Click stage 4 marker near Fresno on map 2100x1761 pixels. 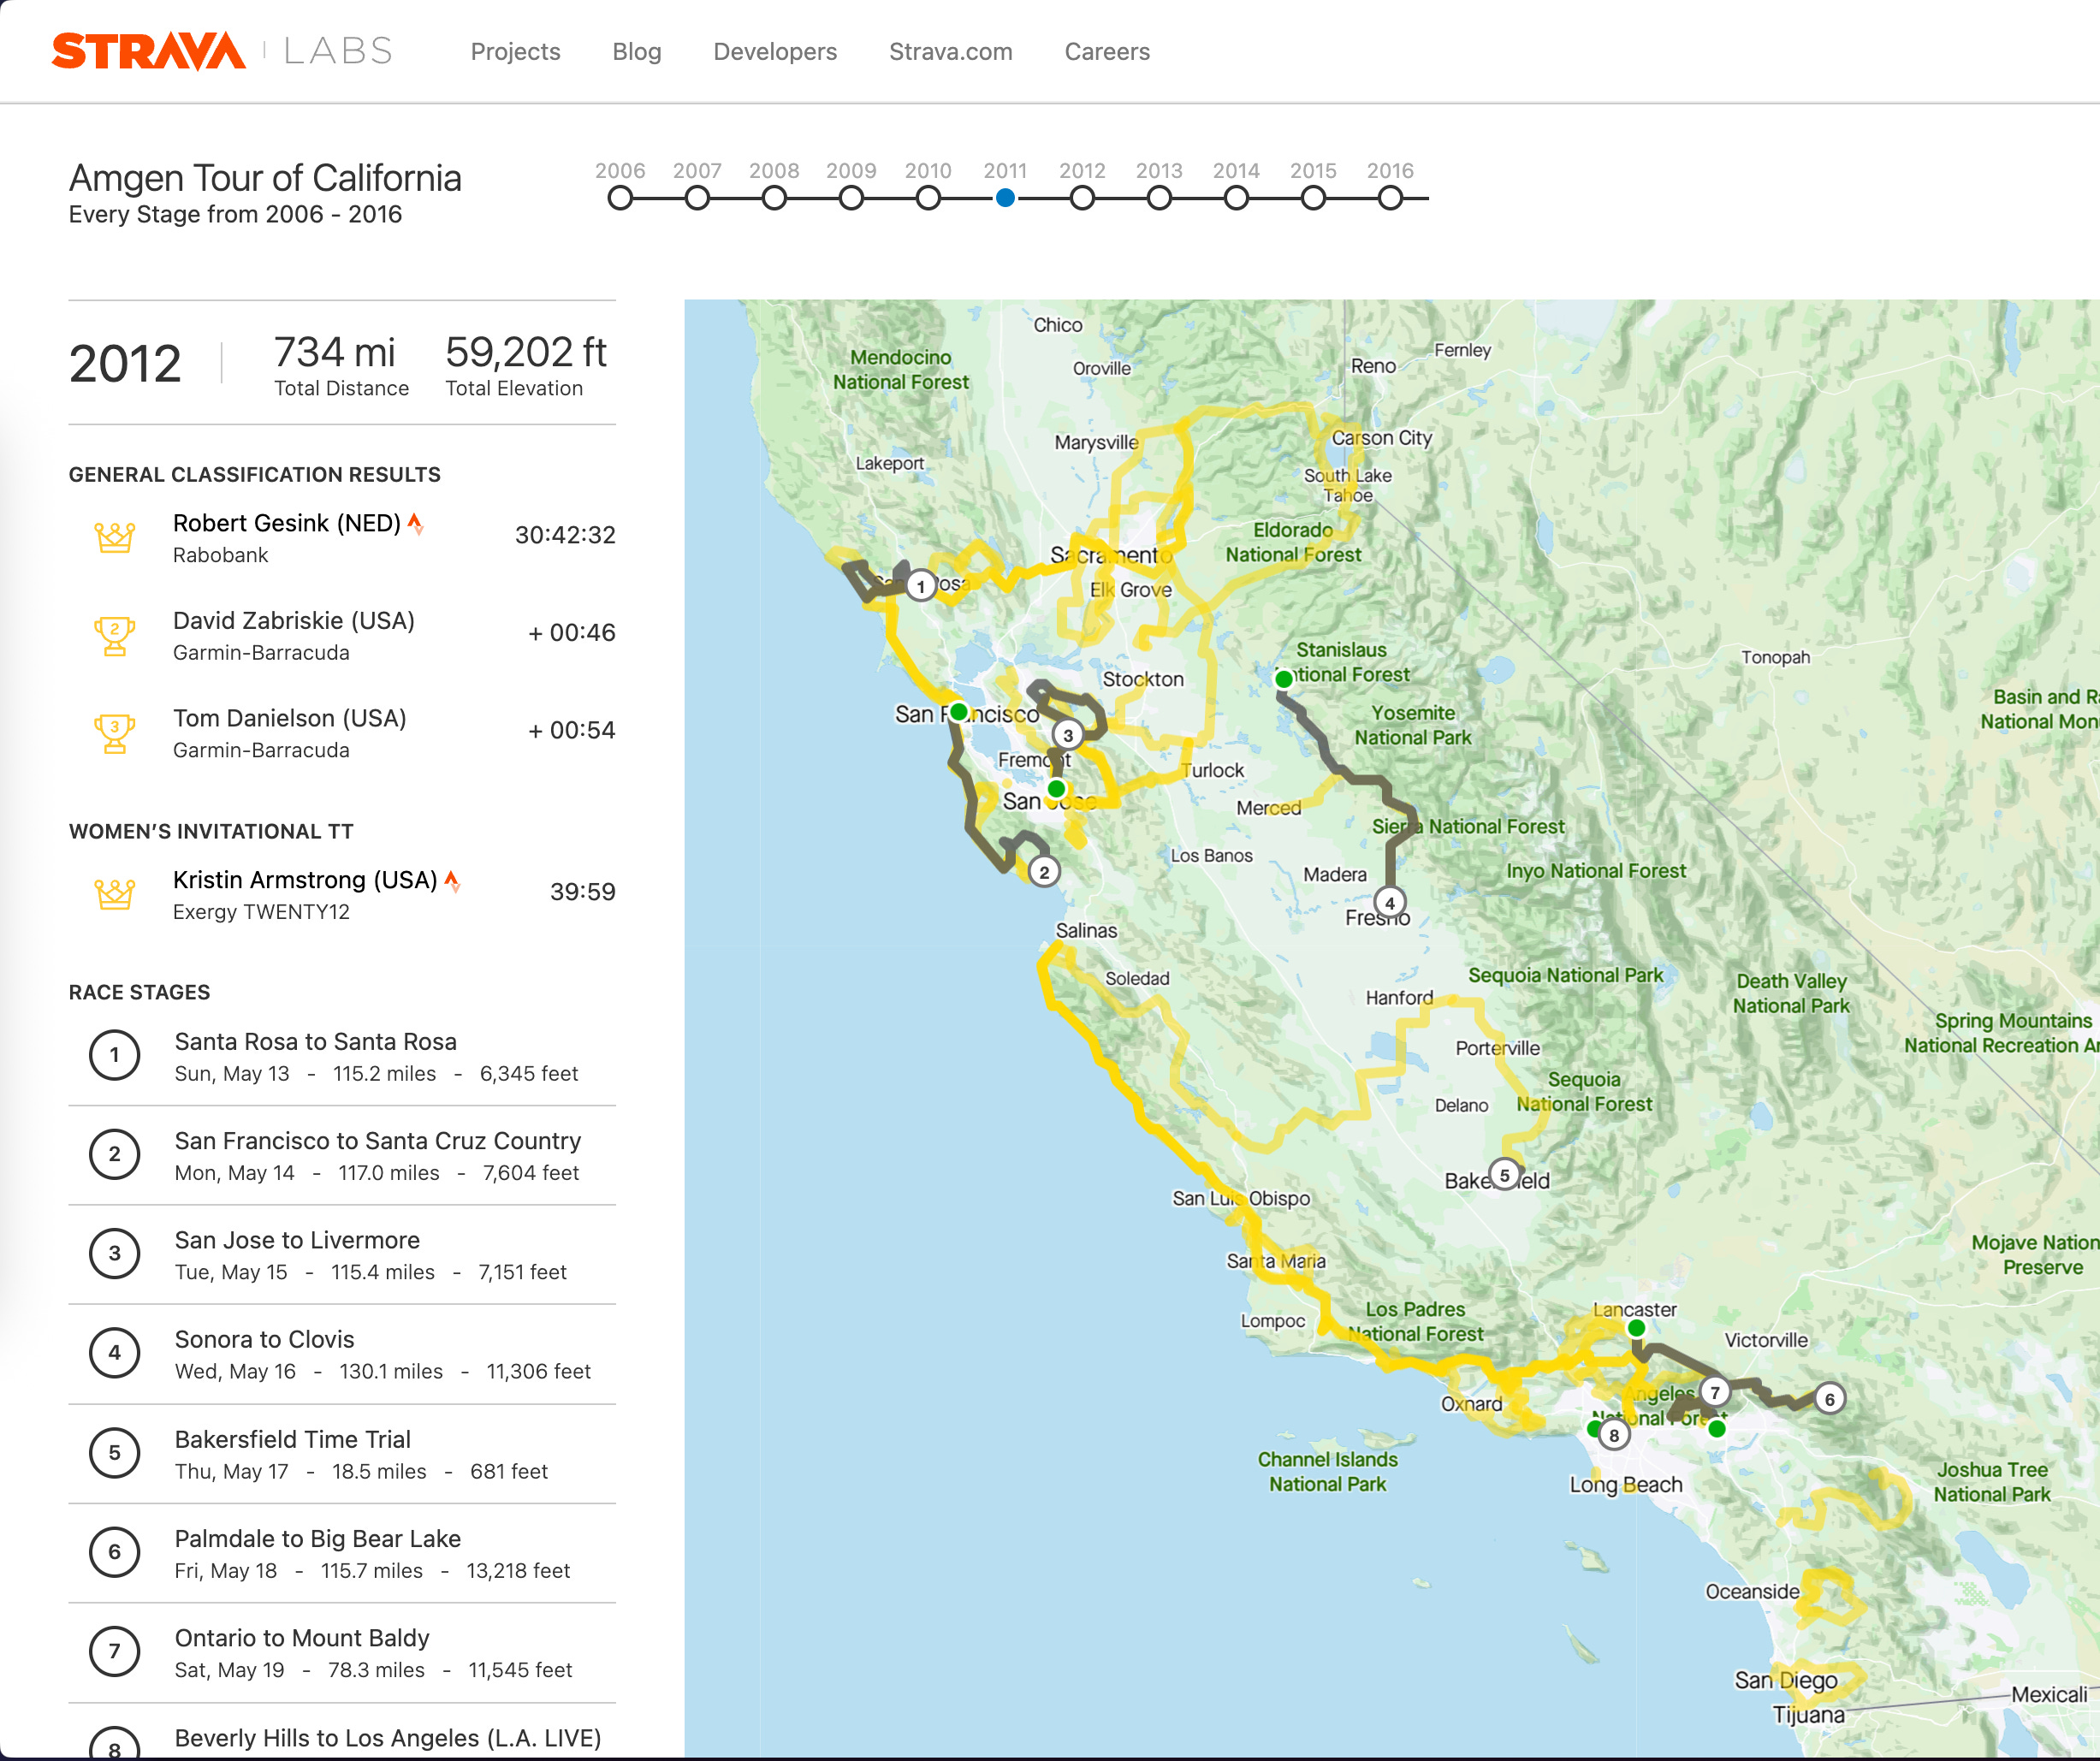coord(1389,902)
